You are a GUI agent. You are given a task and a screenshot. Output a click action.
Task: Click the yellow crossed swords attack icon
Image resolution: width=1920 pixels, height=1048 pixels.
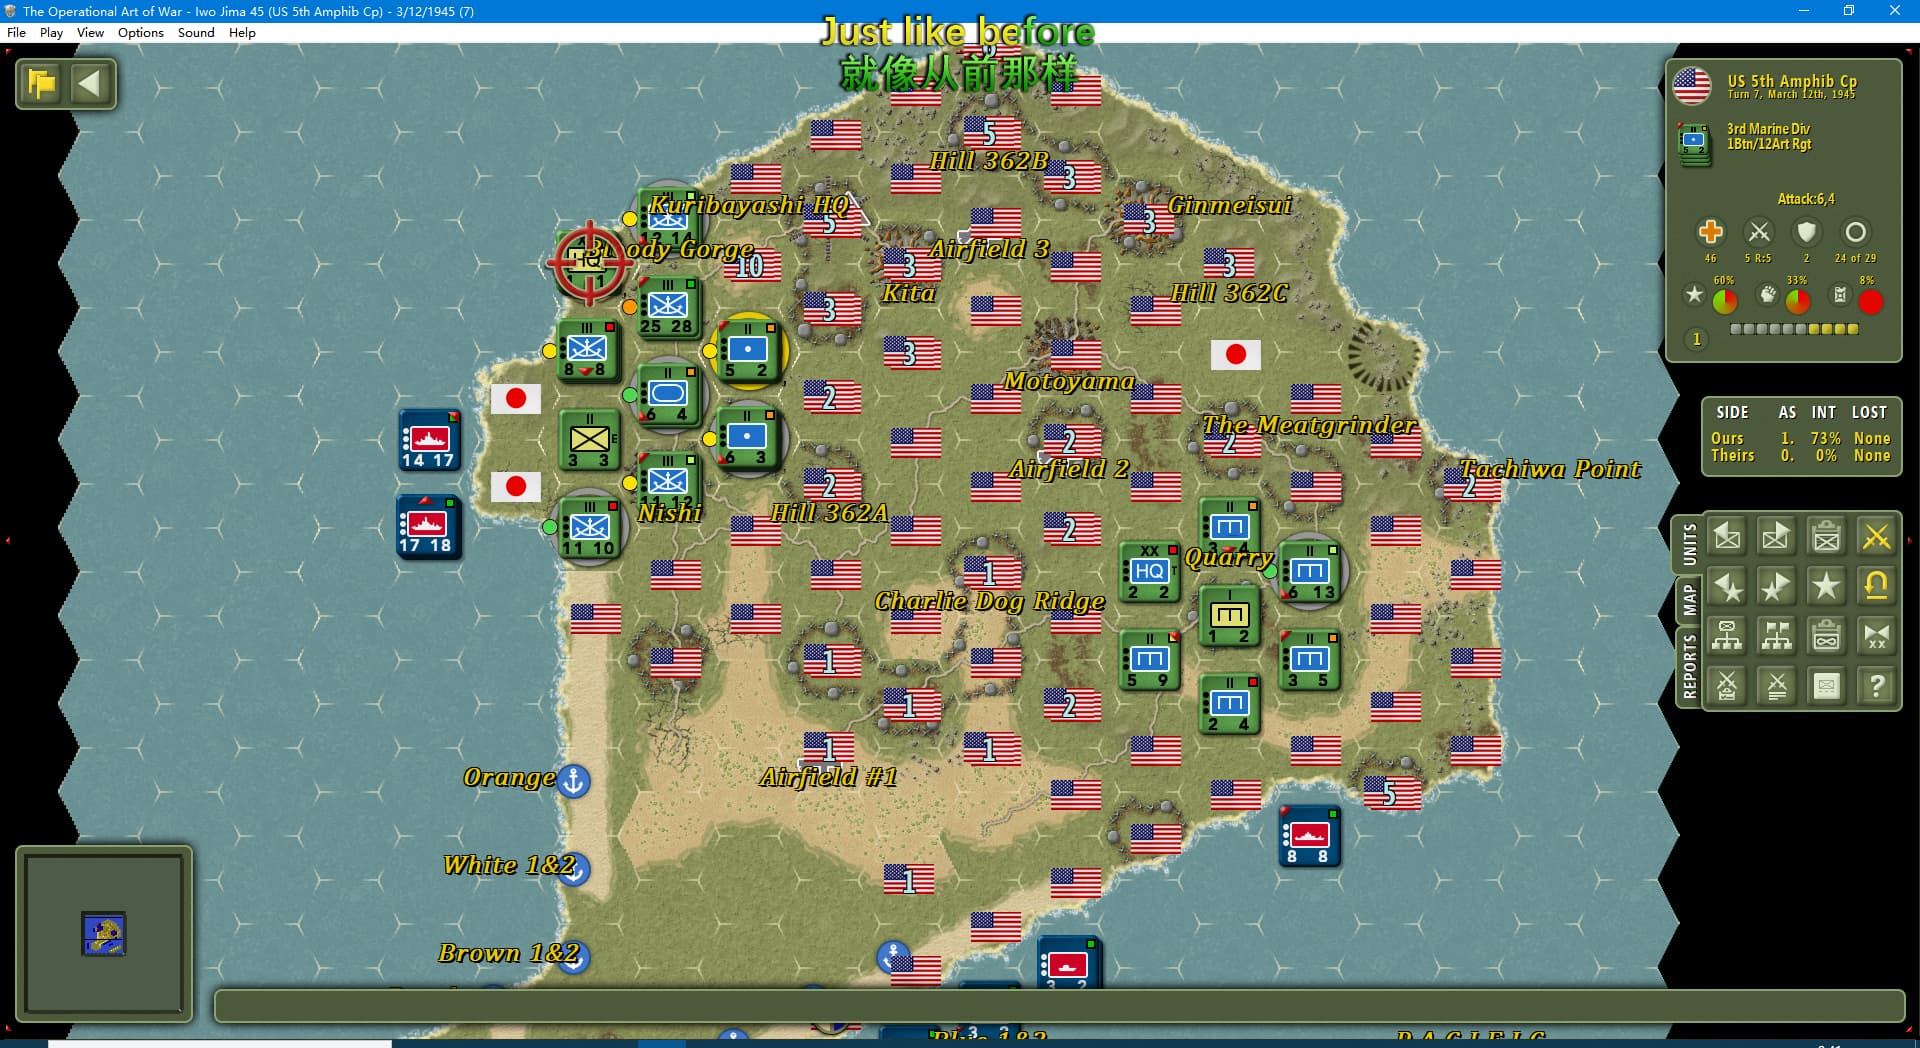1876,537
